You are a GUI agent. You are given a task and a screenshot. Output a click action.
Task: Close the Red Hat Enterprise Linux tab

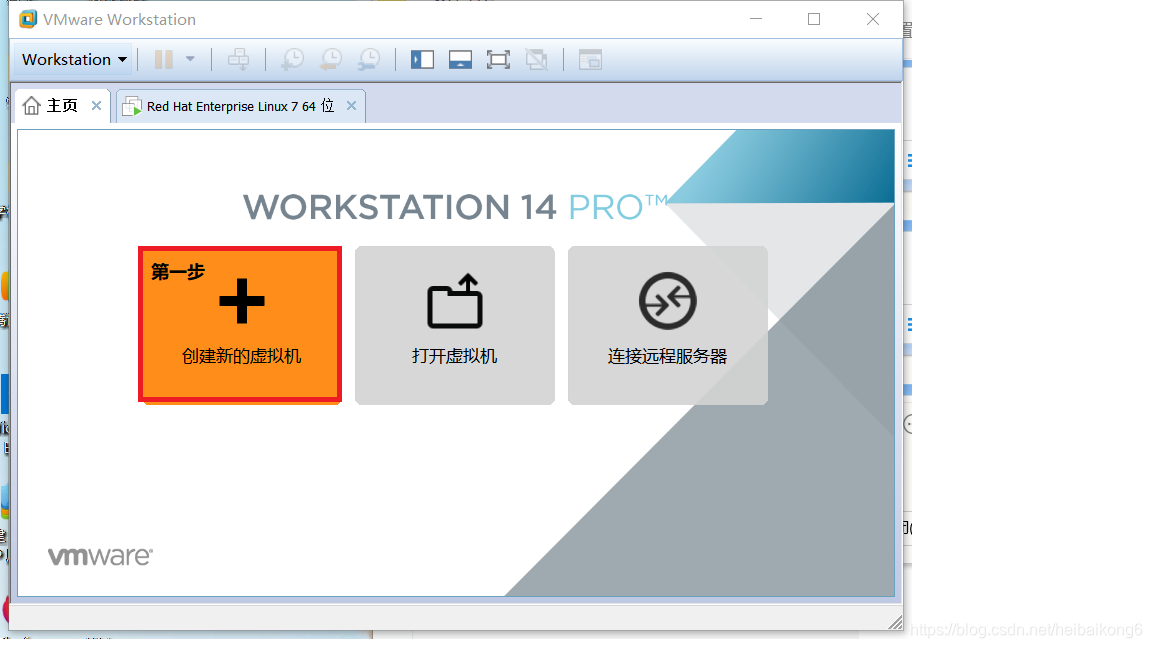pyautogui.click(x=351, y=106)
